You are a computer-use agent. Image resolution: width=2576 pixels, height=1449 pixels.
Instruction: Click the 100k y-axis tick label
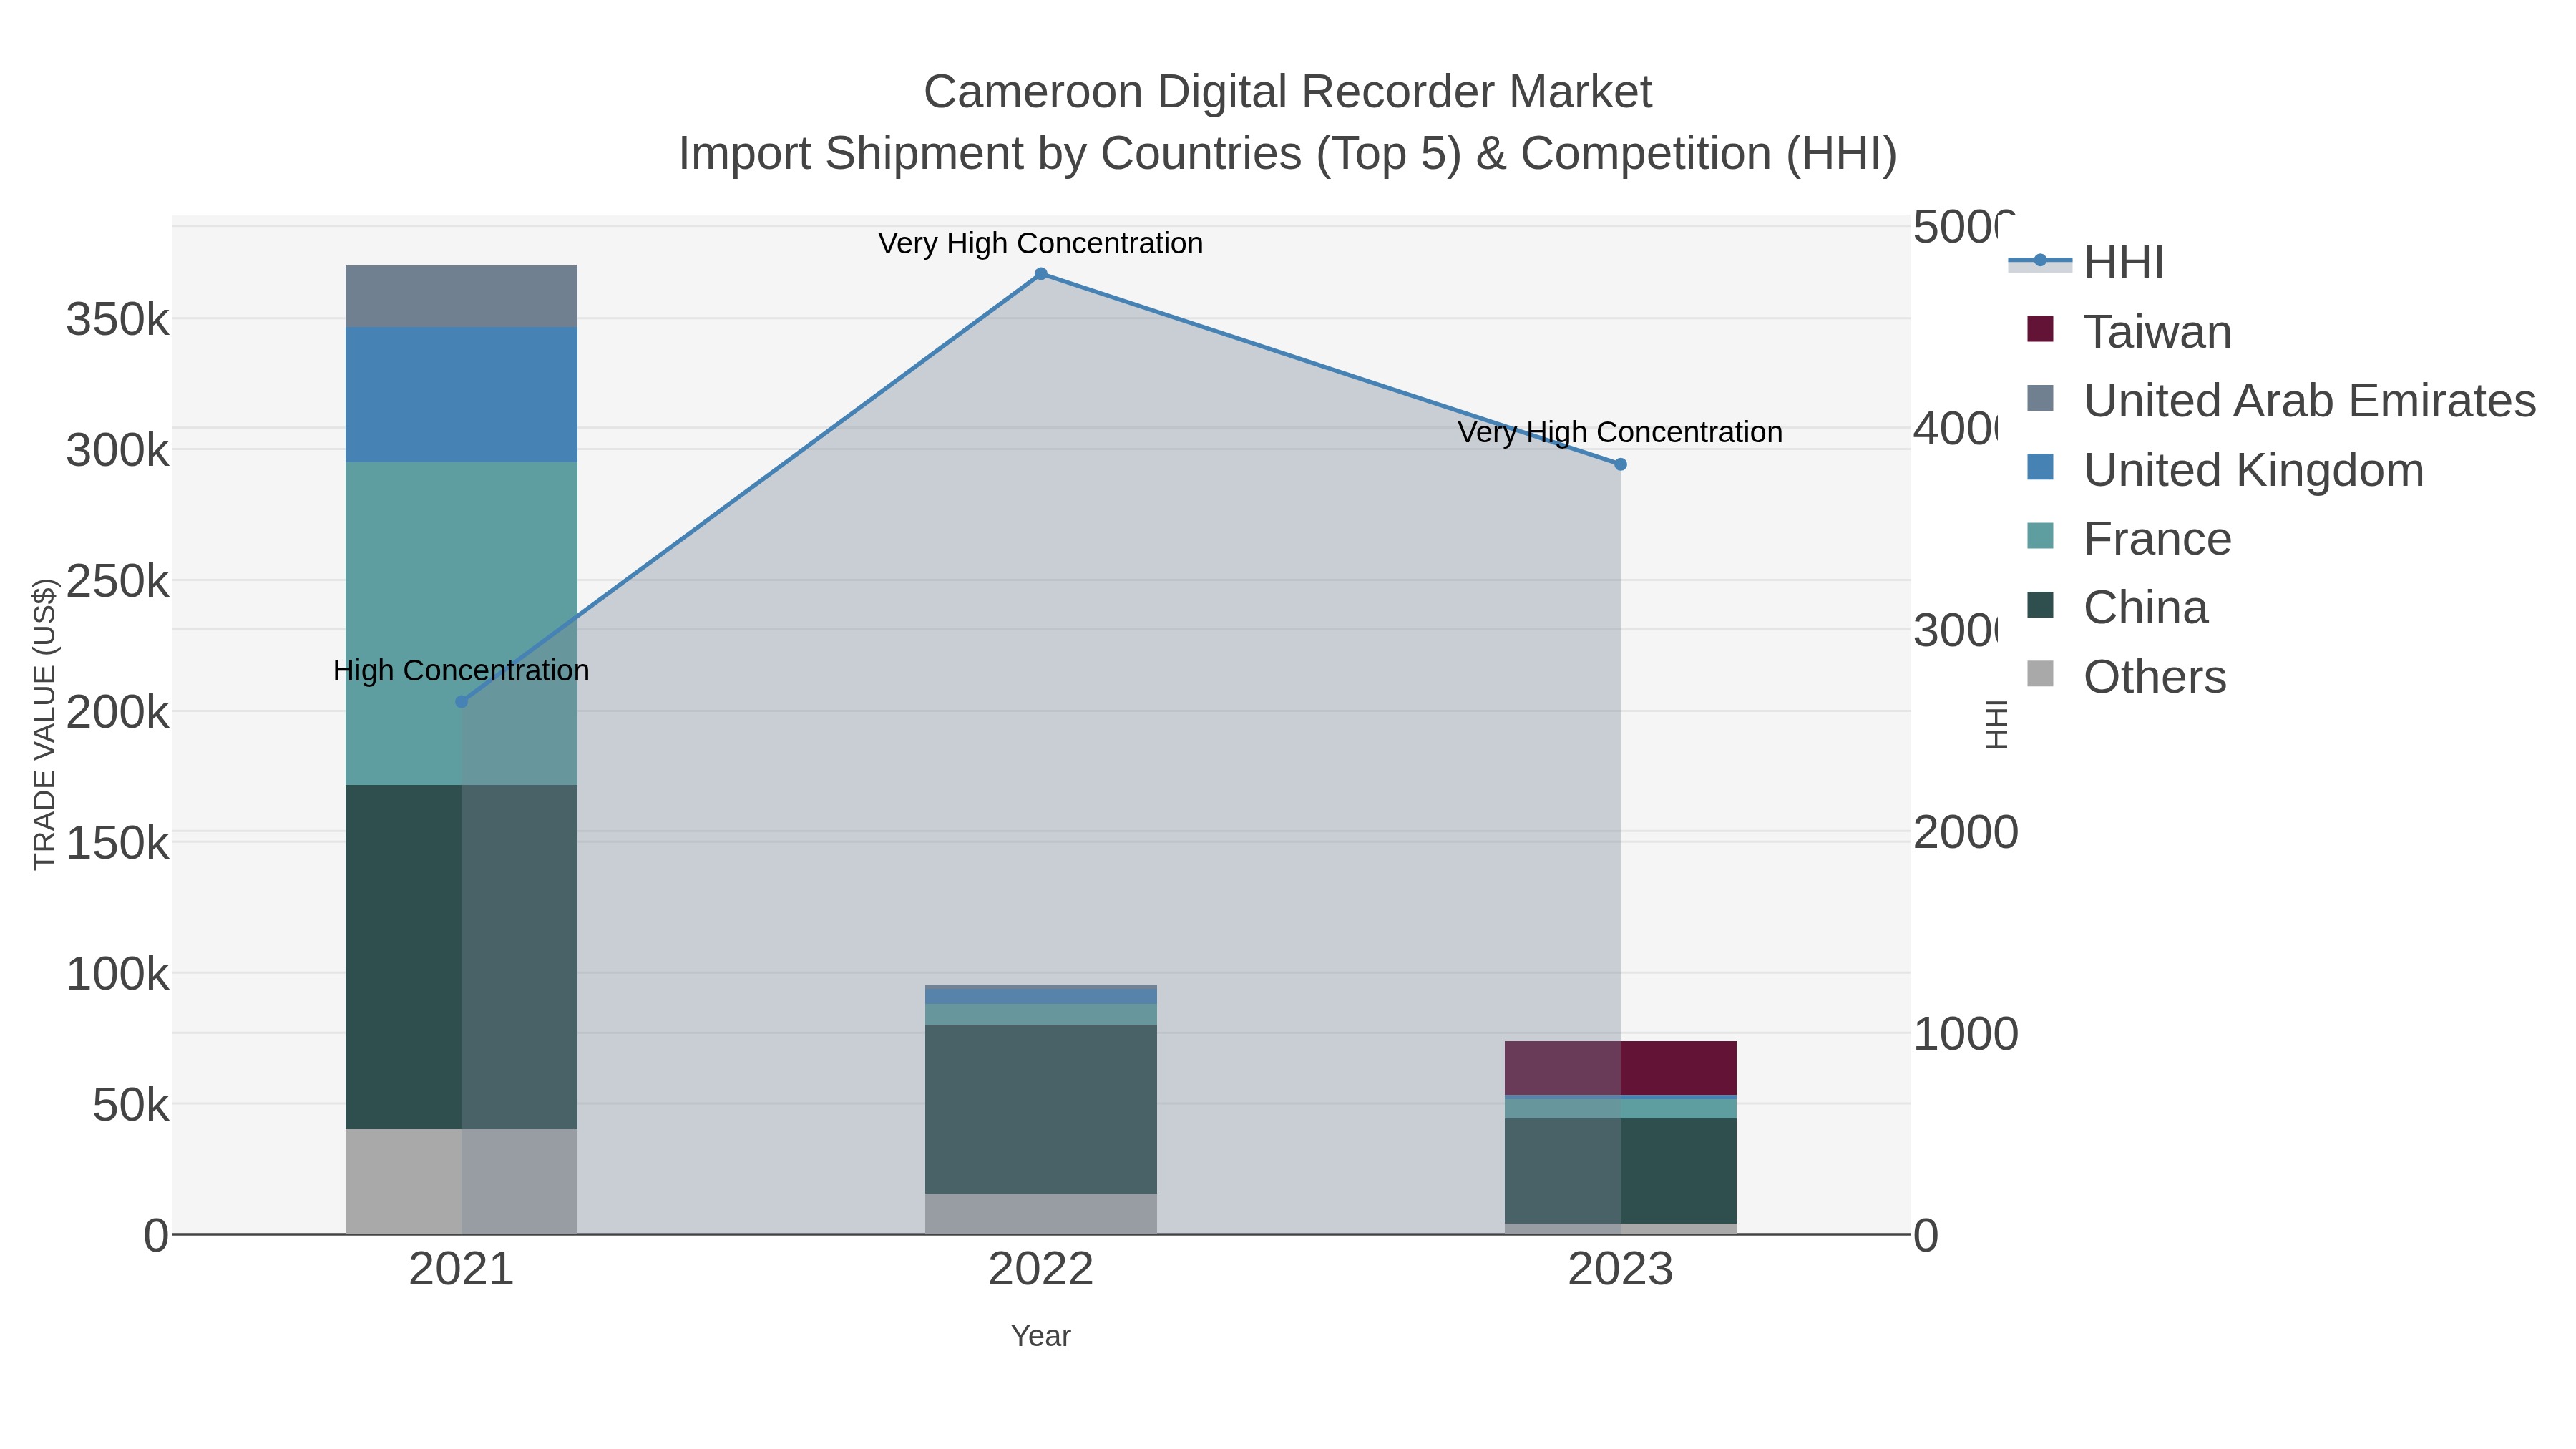[118, 974]
